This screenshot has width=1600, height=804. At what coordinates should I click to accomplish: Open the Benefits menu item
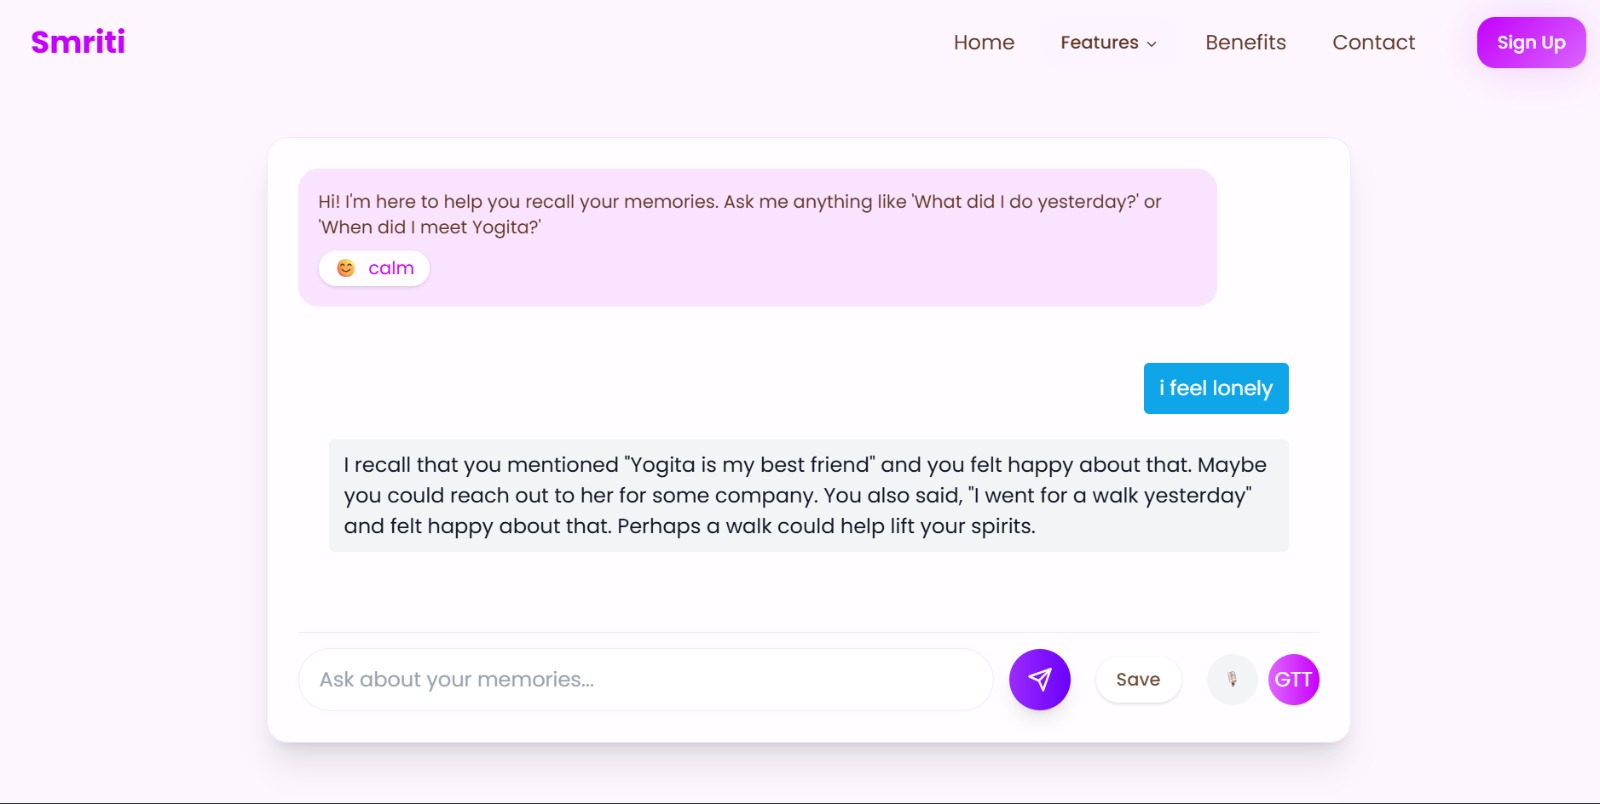(1245, 43)
